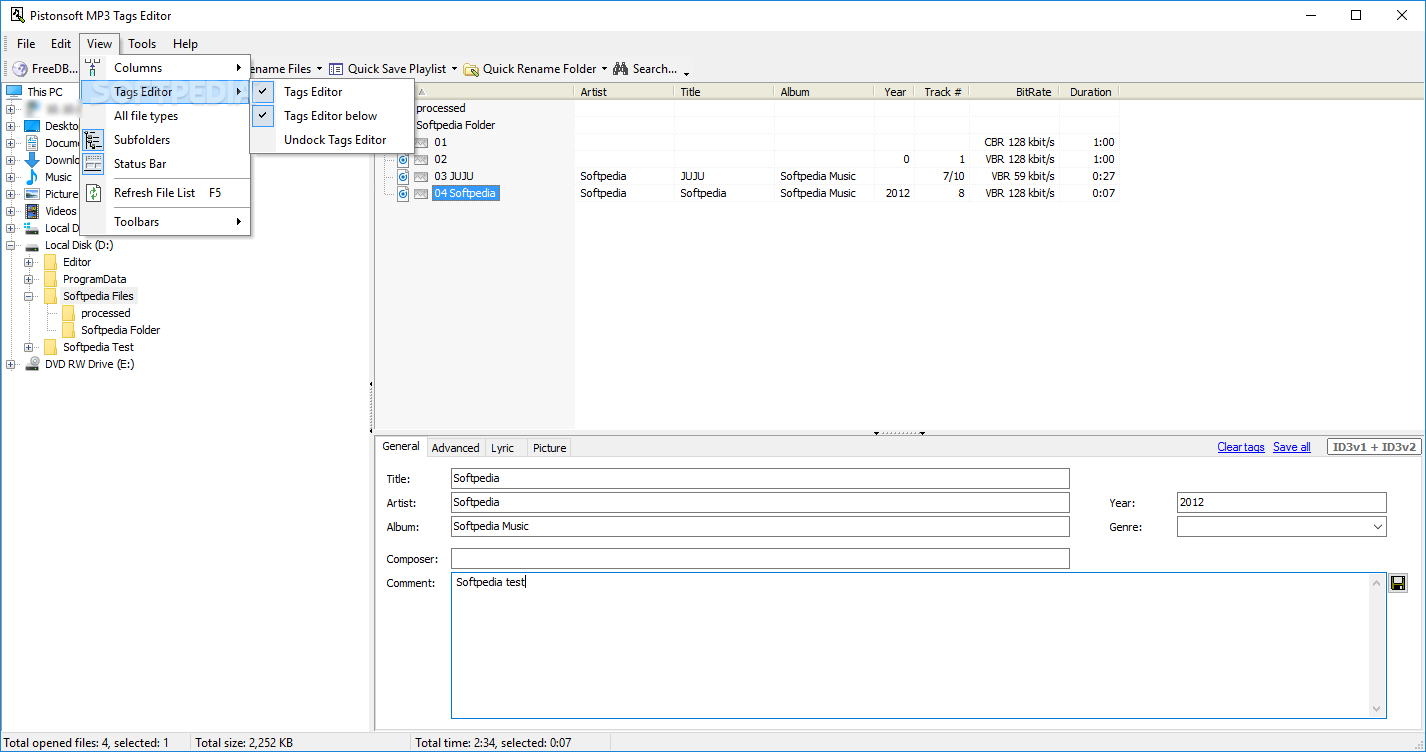Click the floppy disk save icon beside Comment
1426x752 pixels.
tap(1398, 583)
